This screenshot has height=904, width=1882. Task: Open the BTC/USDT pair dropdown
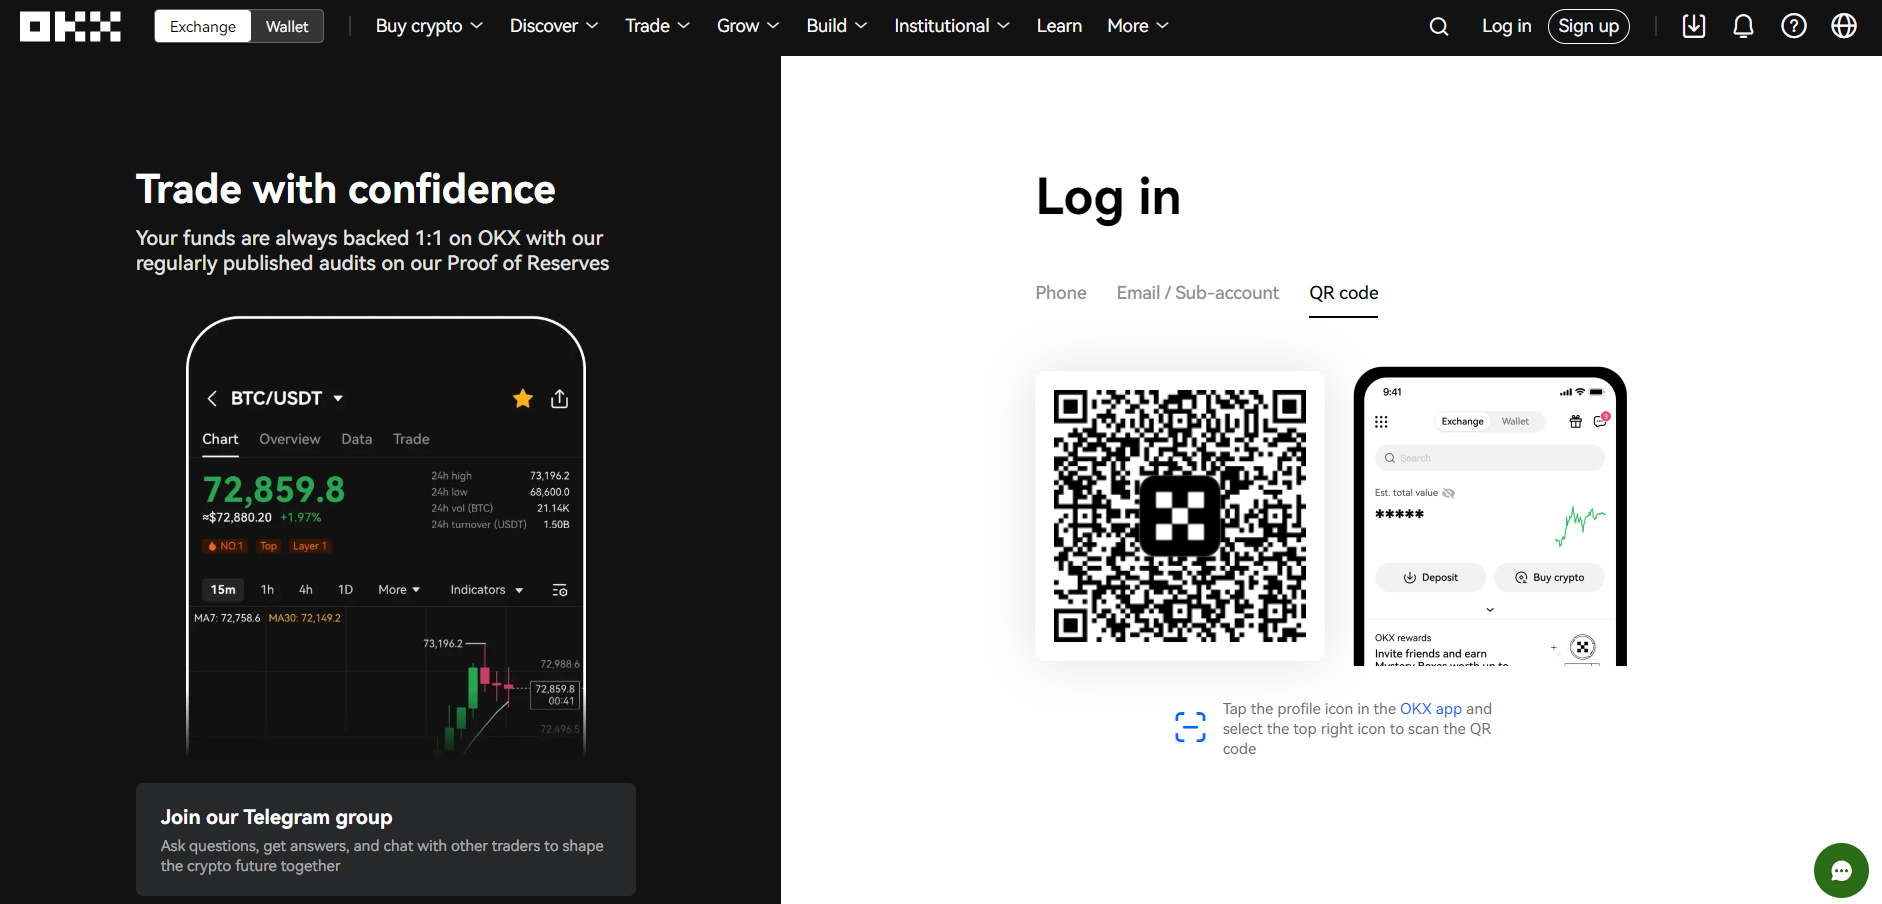click(338, 398)
